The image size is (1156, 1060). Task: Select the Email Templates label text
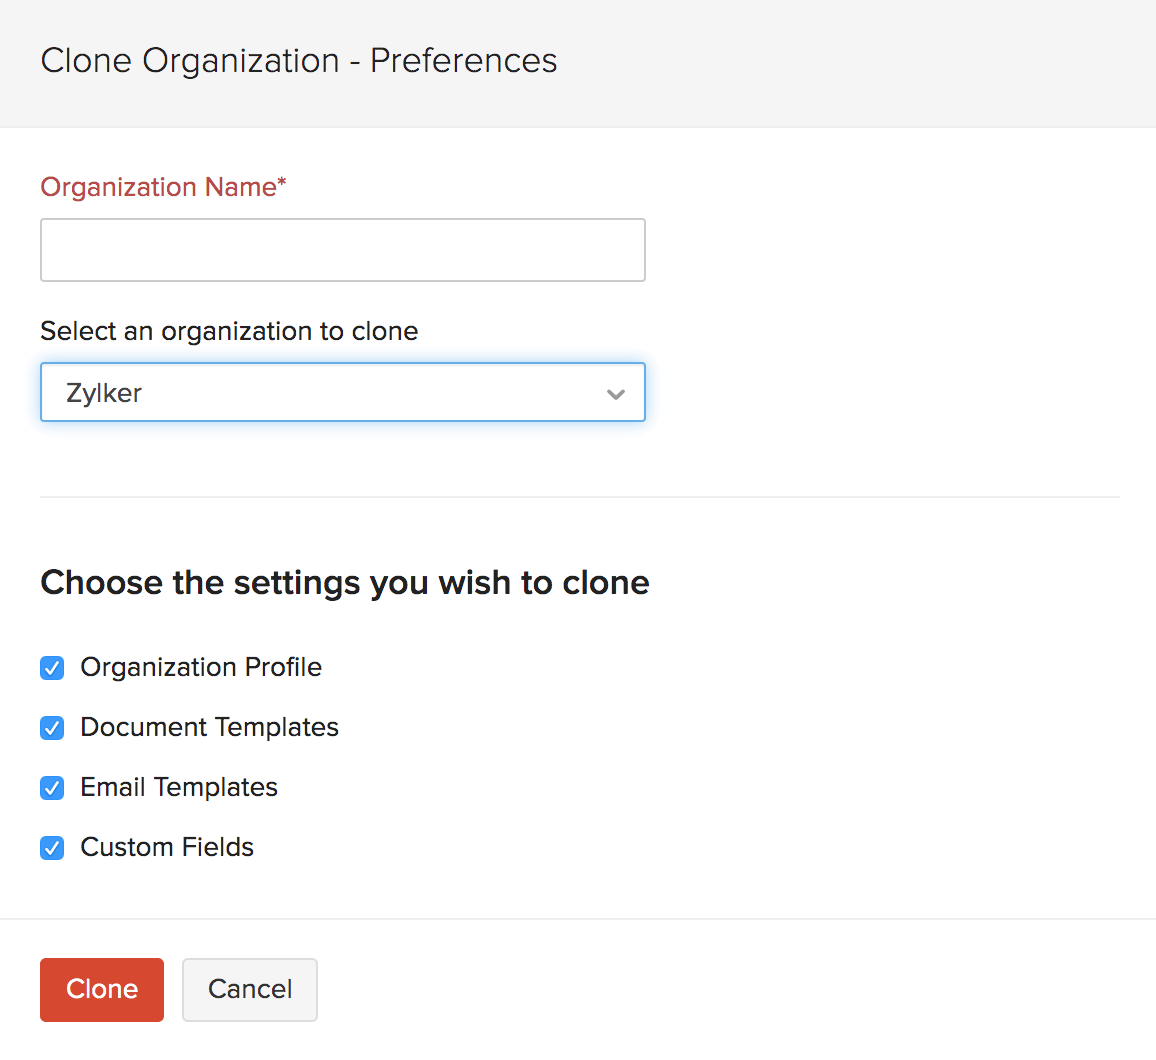(x=179, y=787)
